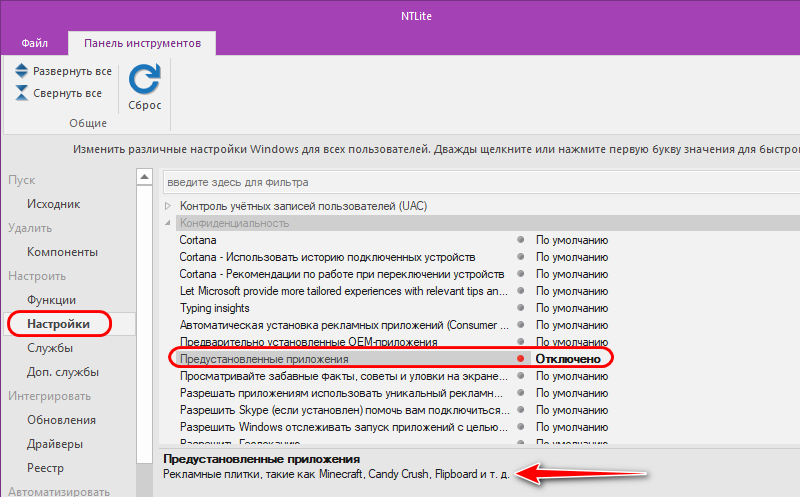Open the Компоненты page in sidebar
The image size is (800, 497).
click(62, 252)
